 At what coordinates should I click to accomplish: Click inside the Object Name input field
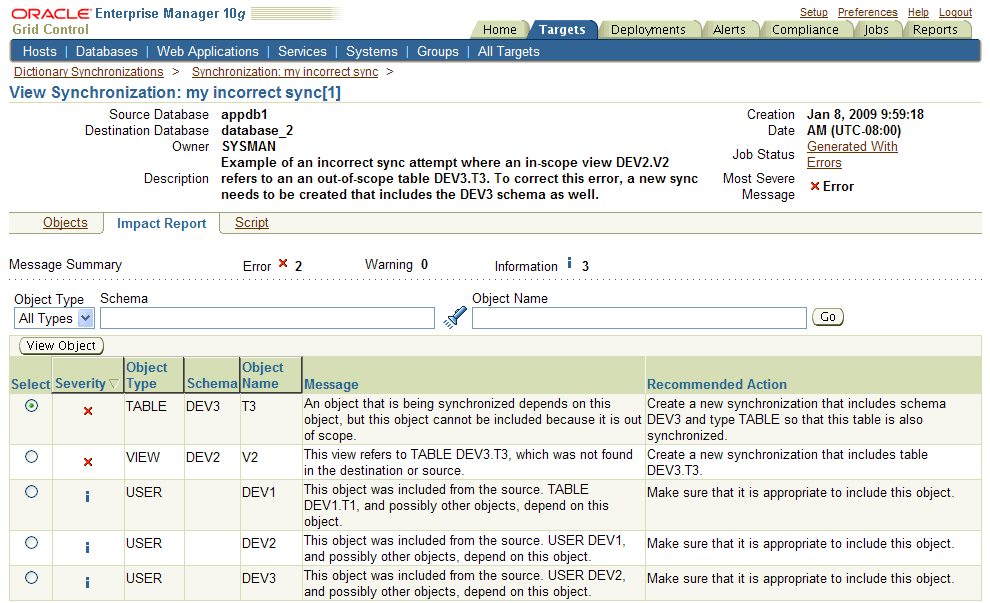[x=638, y=317]
